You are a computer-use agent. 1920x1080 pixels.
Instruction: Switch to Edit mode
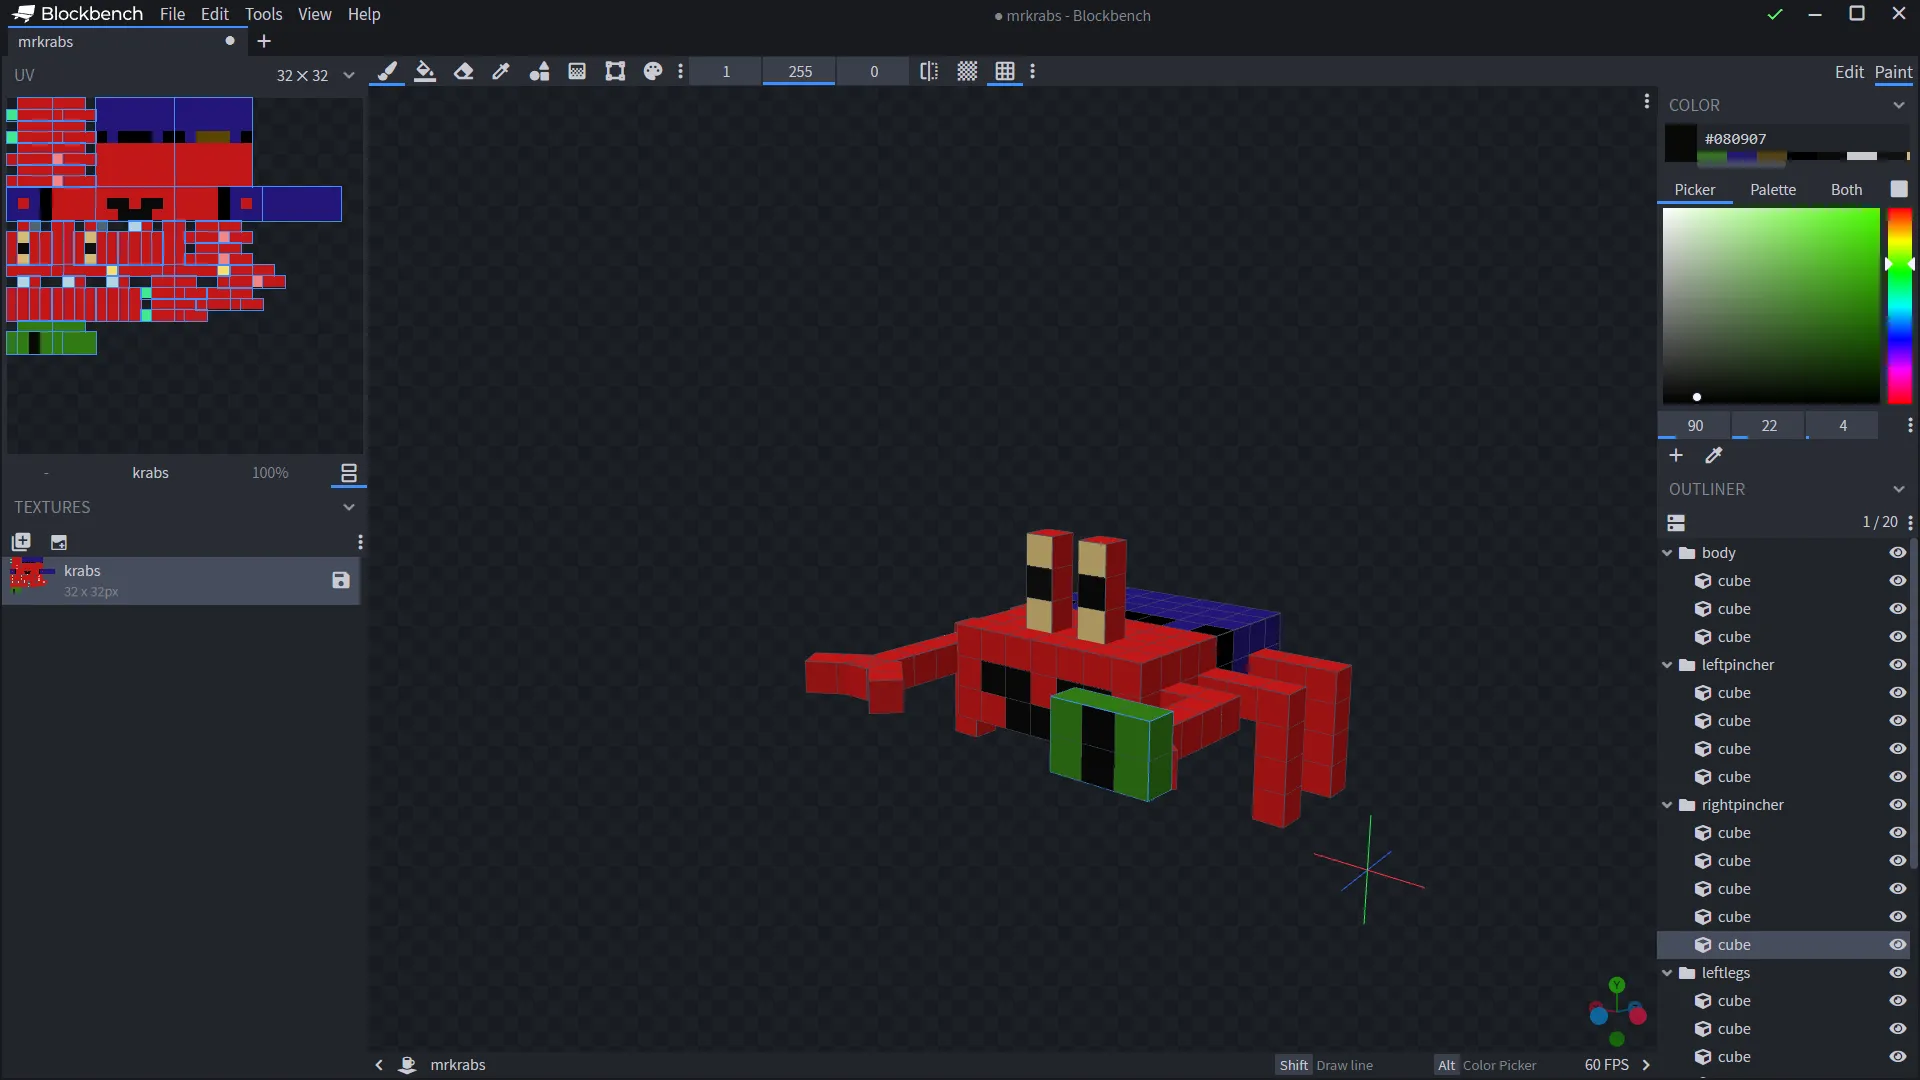coord(1849,72)
